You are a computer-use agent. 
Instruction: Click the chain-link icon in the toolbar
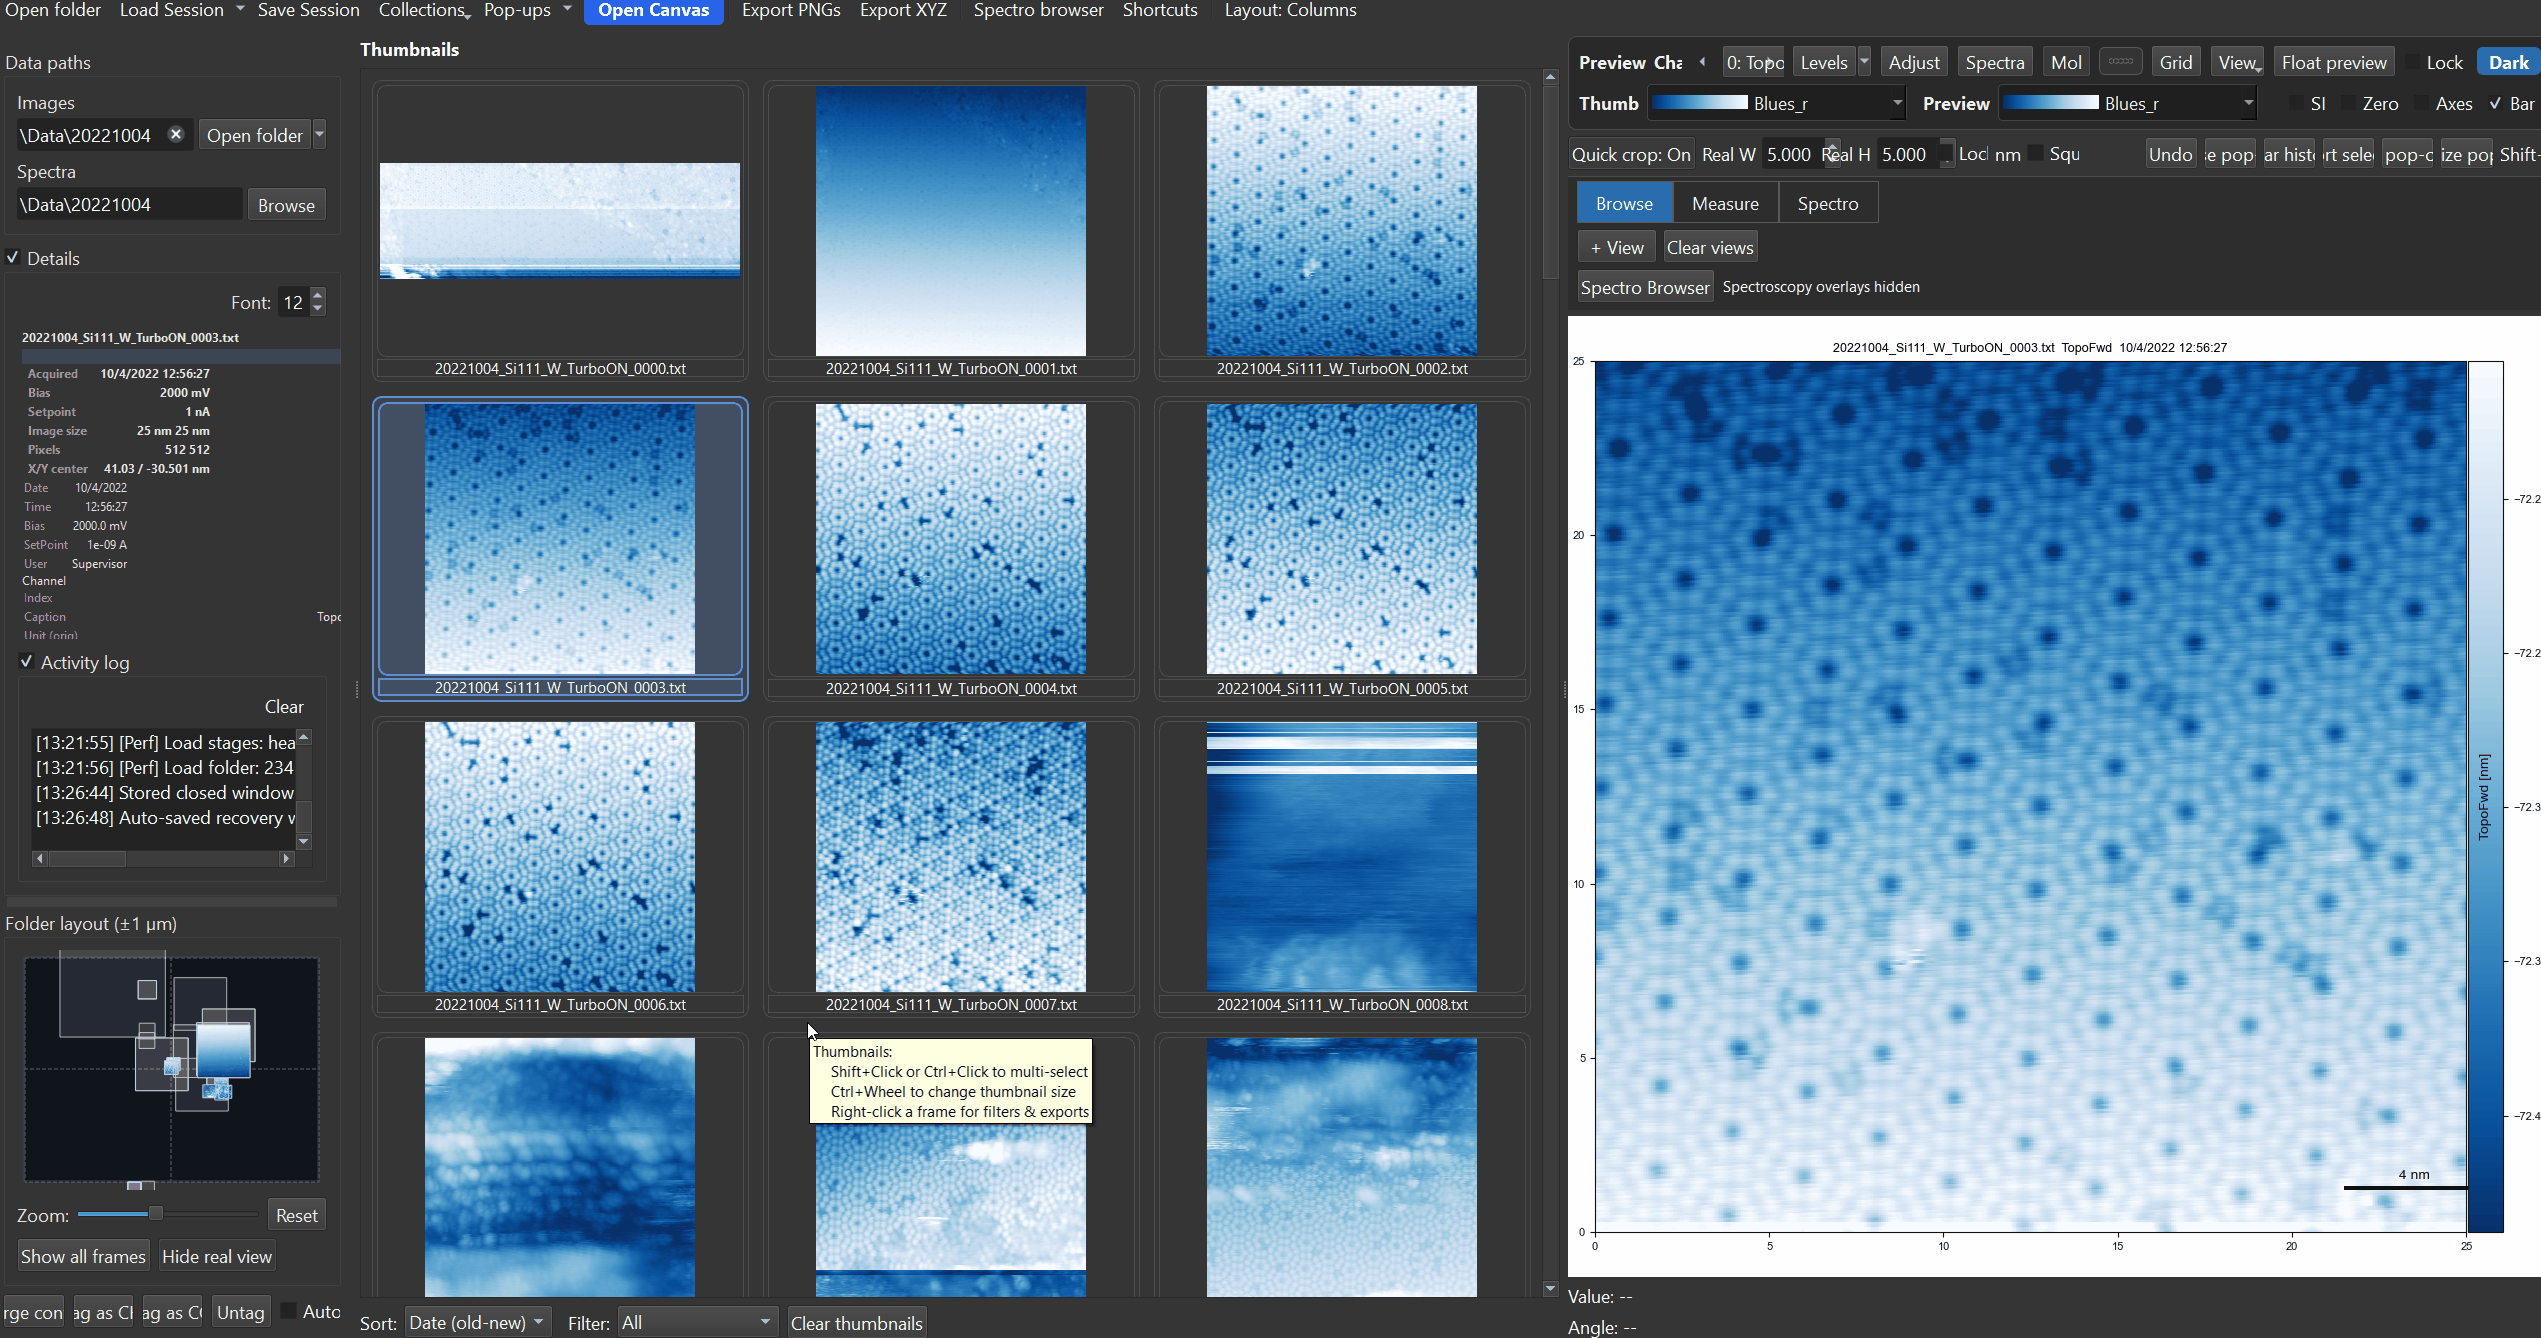pyautogui.click(x=2120, y=61)
